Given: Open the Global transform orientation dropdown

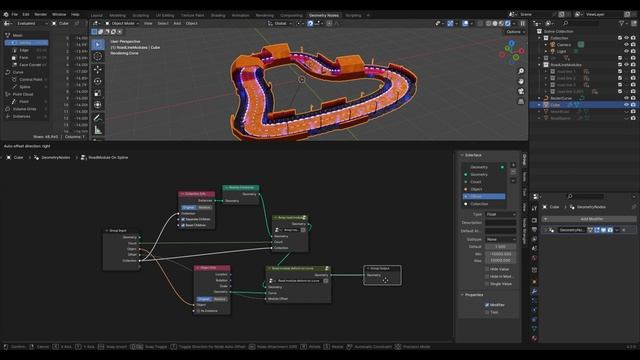Looking at the screenshot, I should (280, 23).
